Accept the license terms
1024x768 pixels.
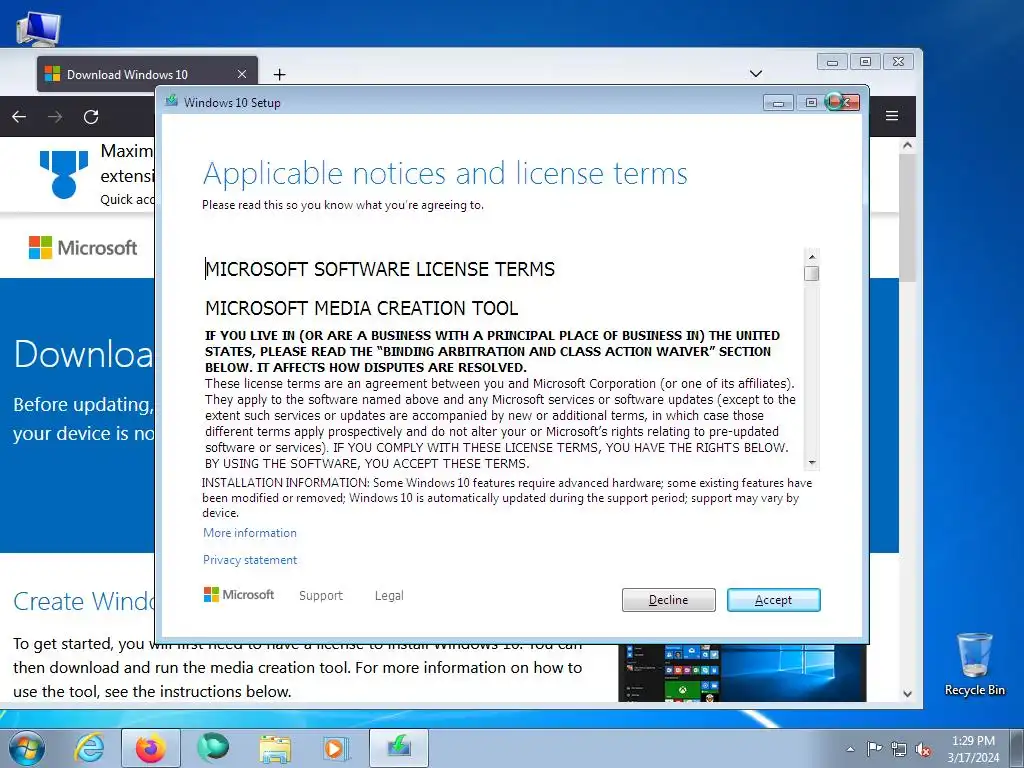click(x=773, y=600)
